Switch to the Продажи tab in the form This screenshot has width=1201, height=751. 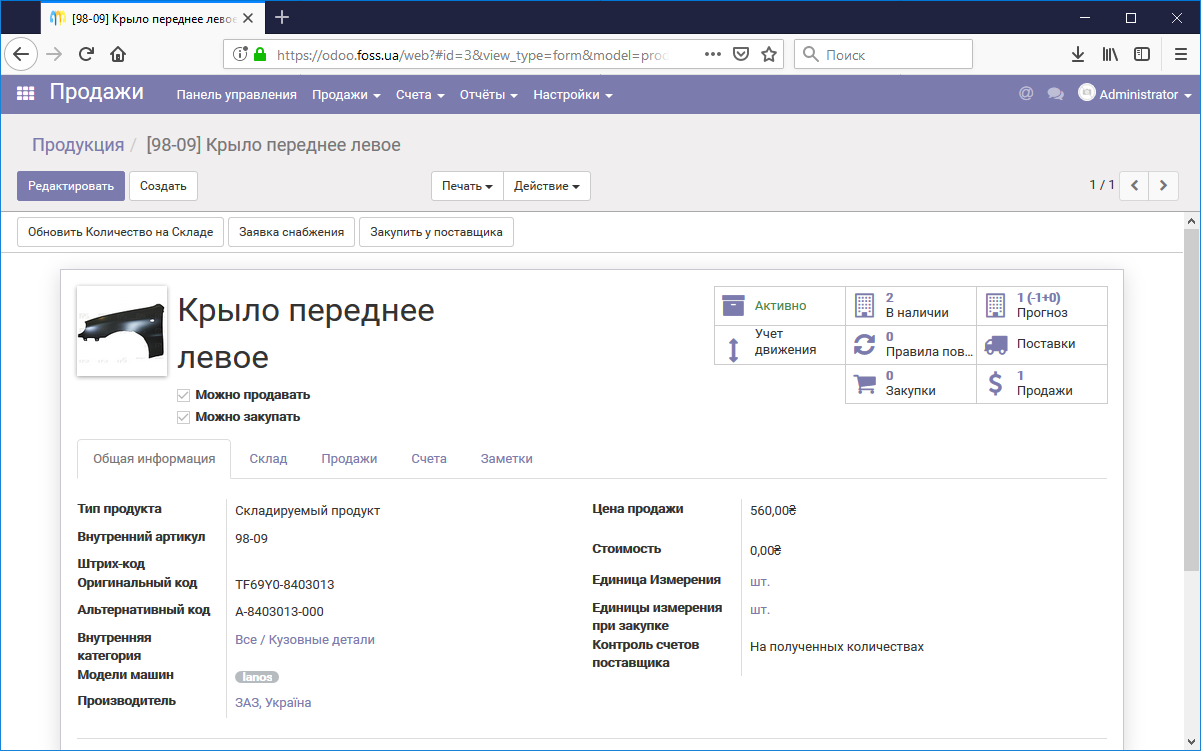coord(349,459)
